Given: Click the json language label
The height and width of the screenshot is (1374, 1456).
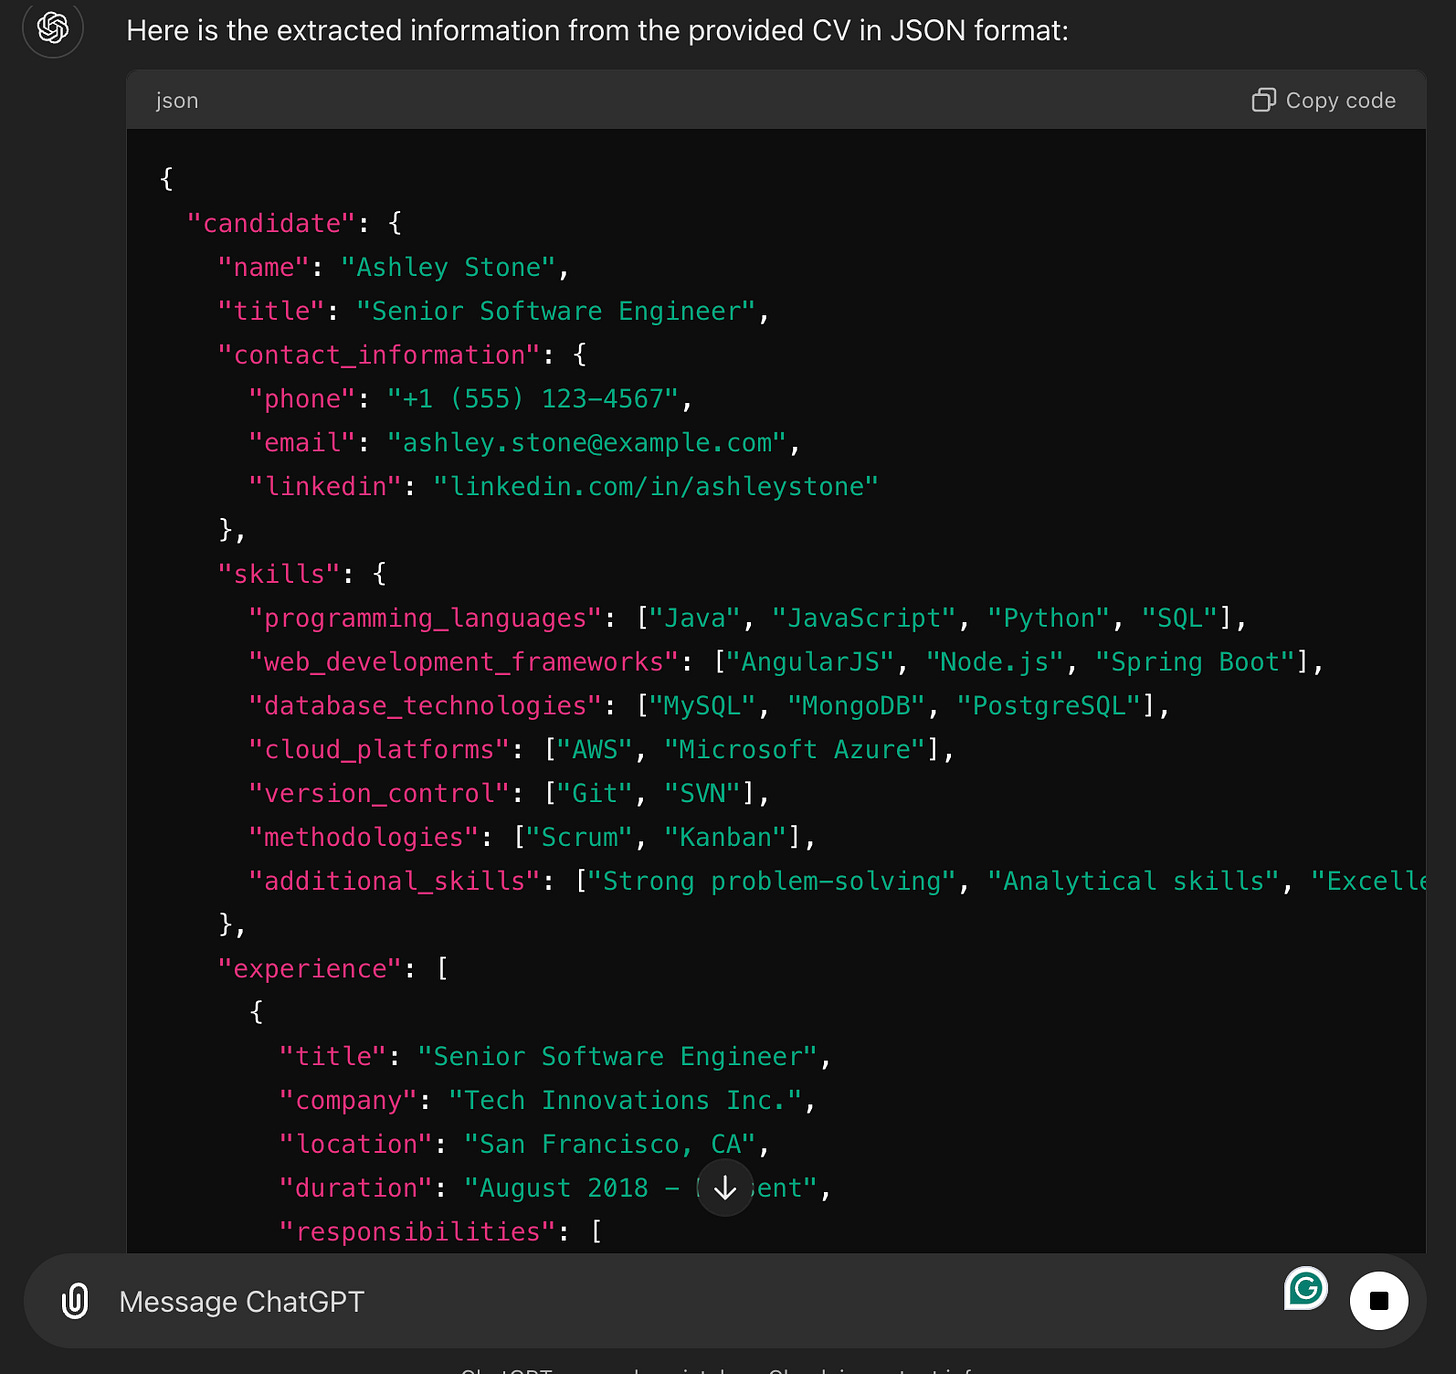Looking at the screenshot, I should point(177,100).
